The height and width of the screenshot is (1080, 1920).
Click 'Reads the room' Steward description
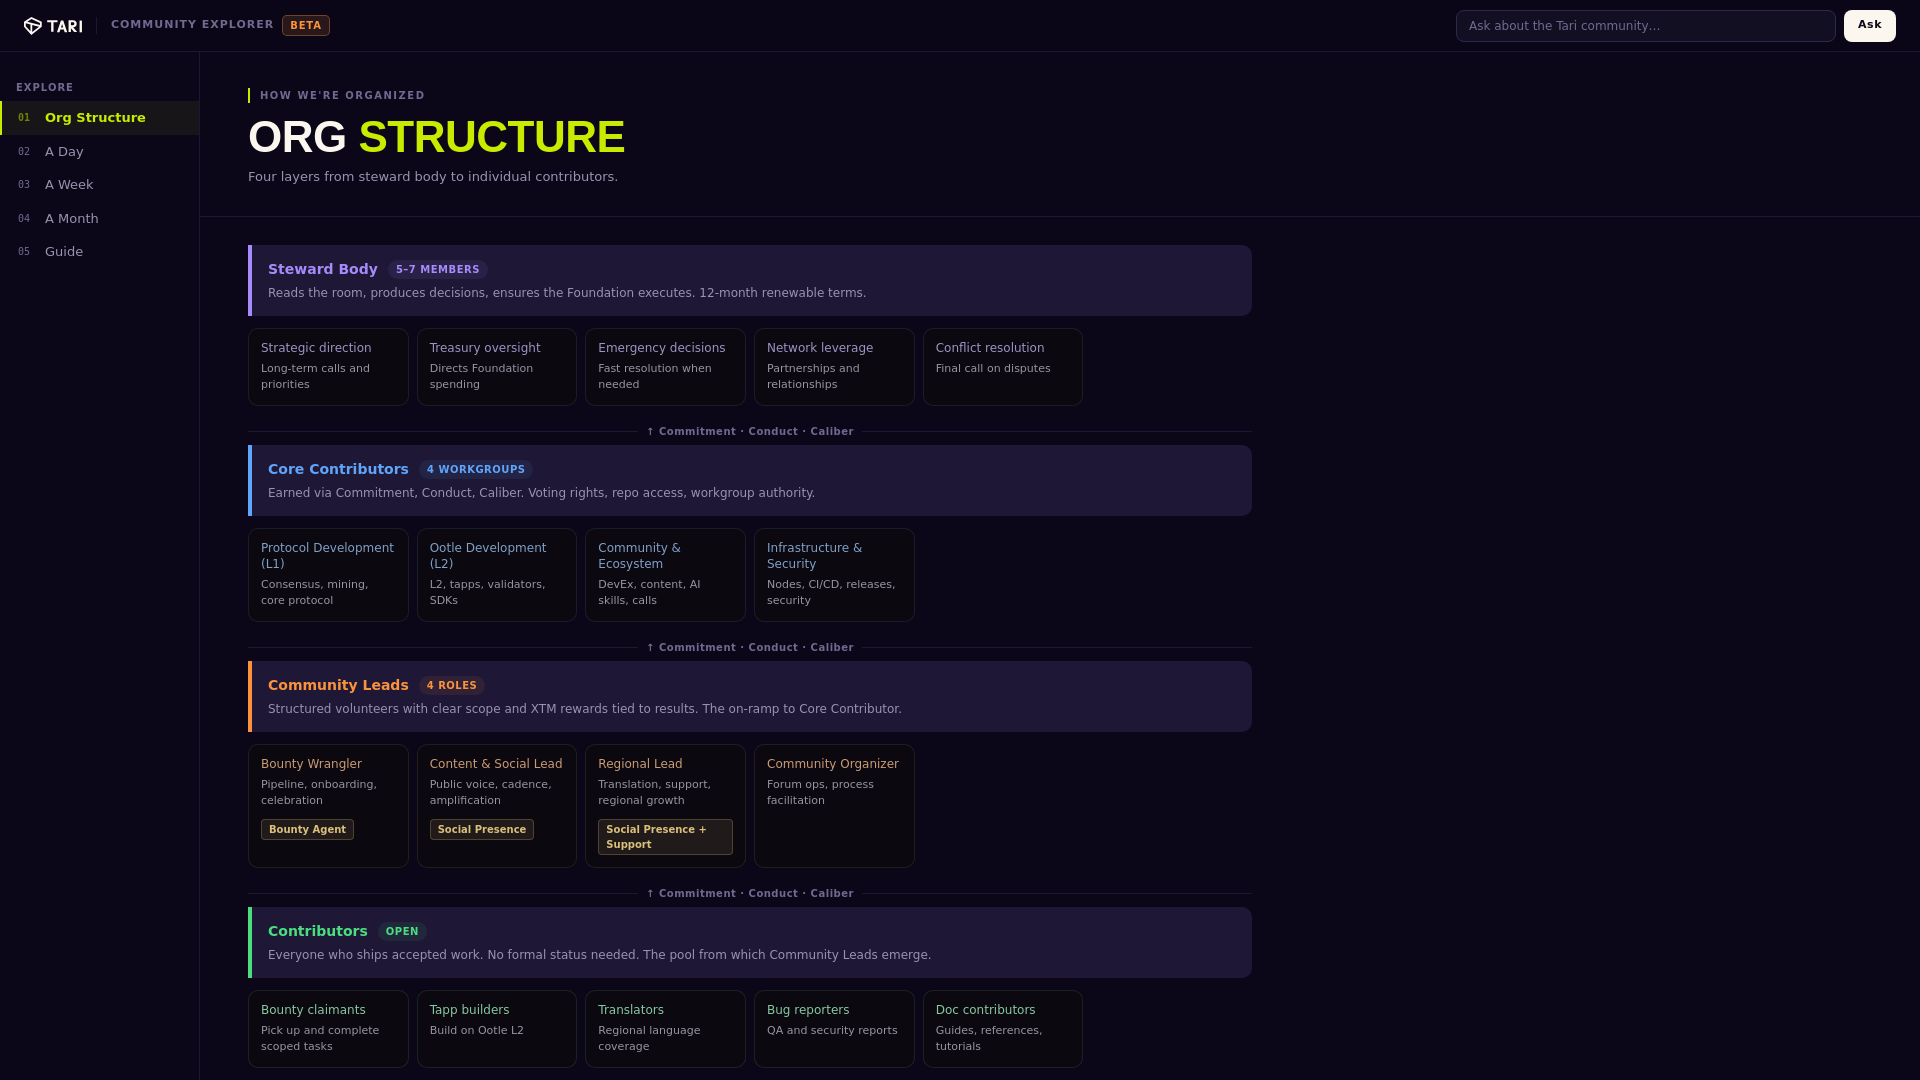click(x=567, y=293)
